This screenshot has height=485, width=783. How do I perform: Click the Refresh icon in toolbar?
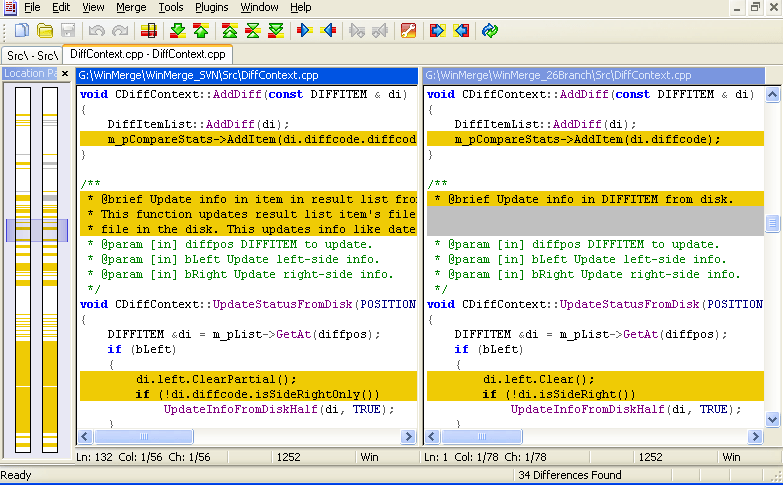point(490,31)
